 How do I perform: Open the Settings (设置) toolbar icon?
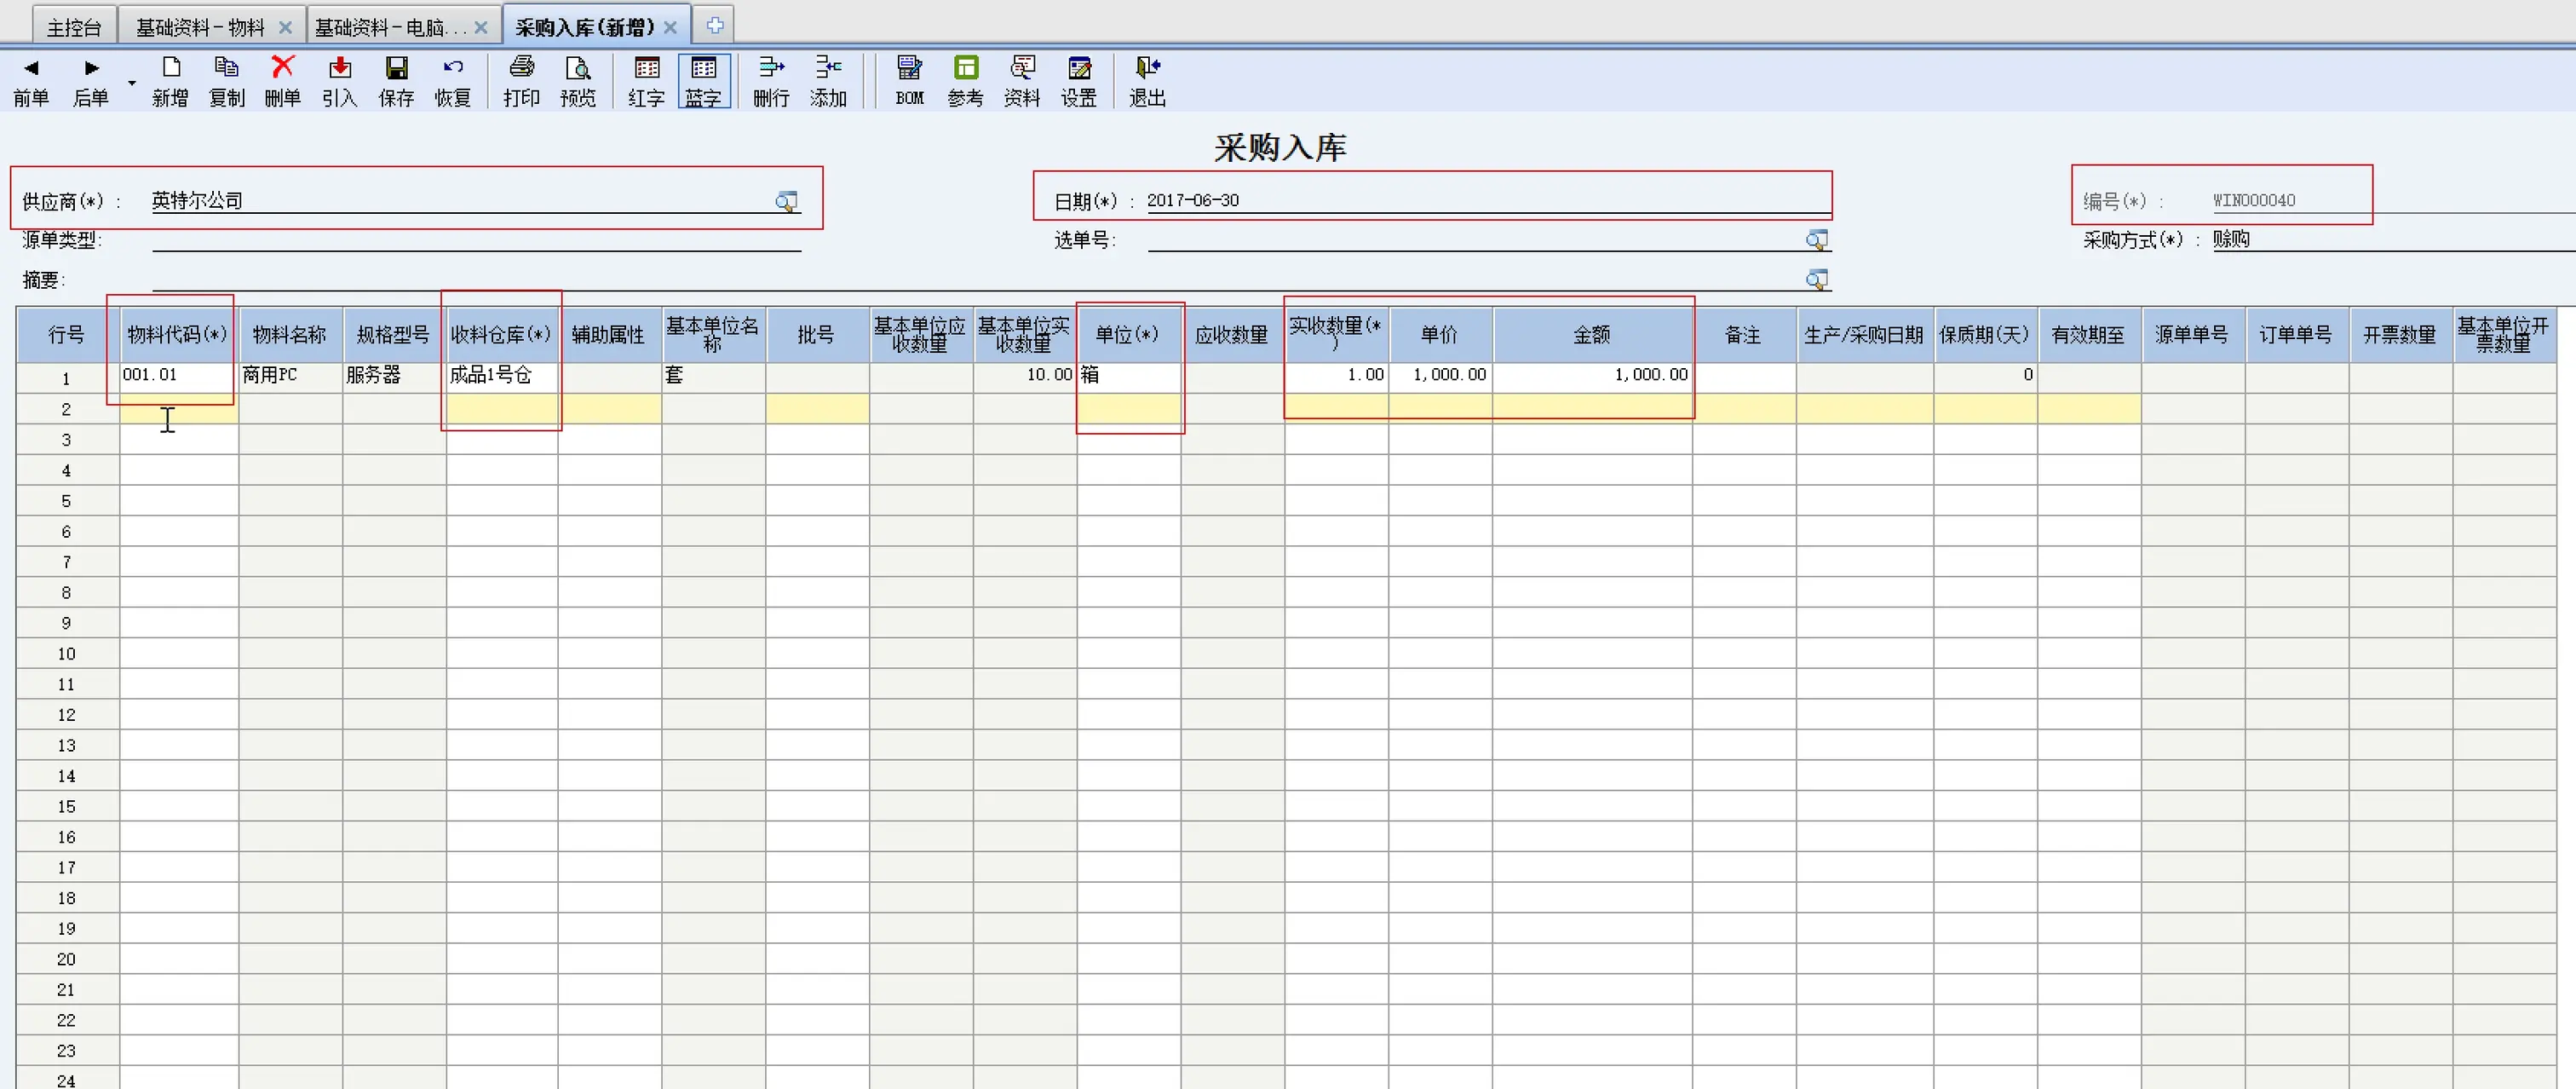(x=1079, y=69)
